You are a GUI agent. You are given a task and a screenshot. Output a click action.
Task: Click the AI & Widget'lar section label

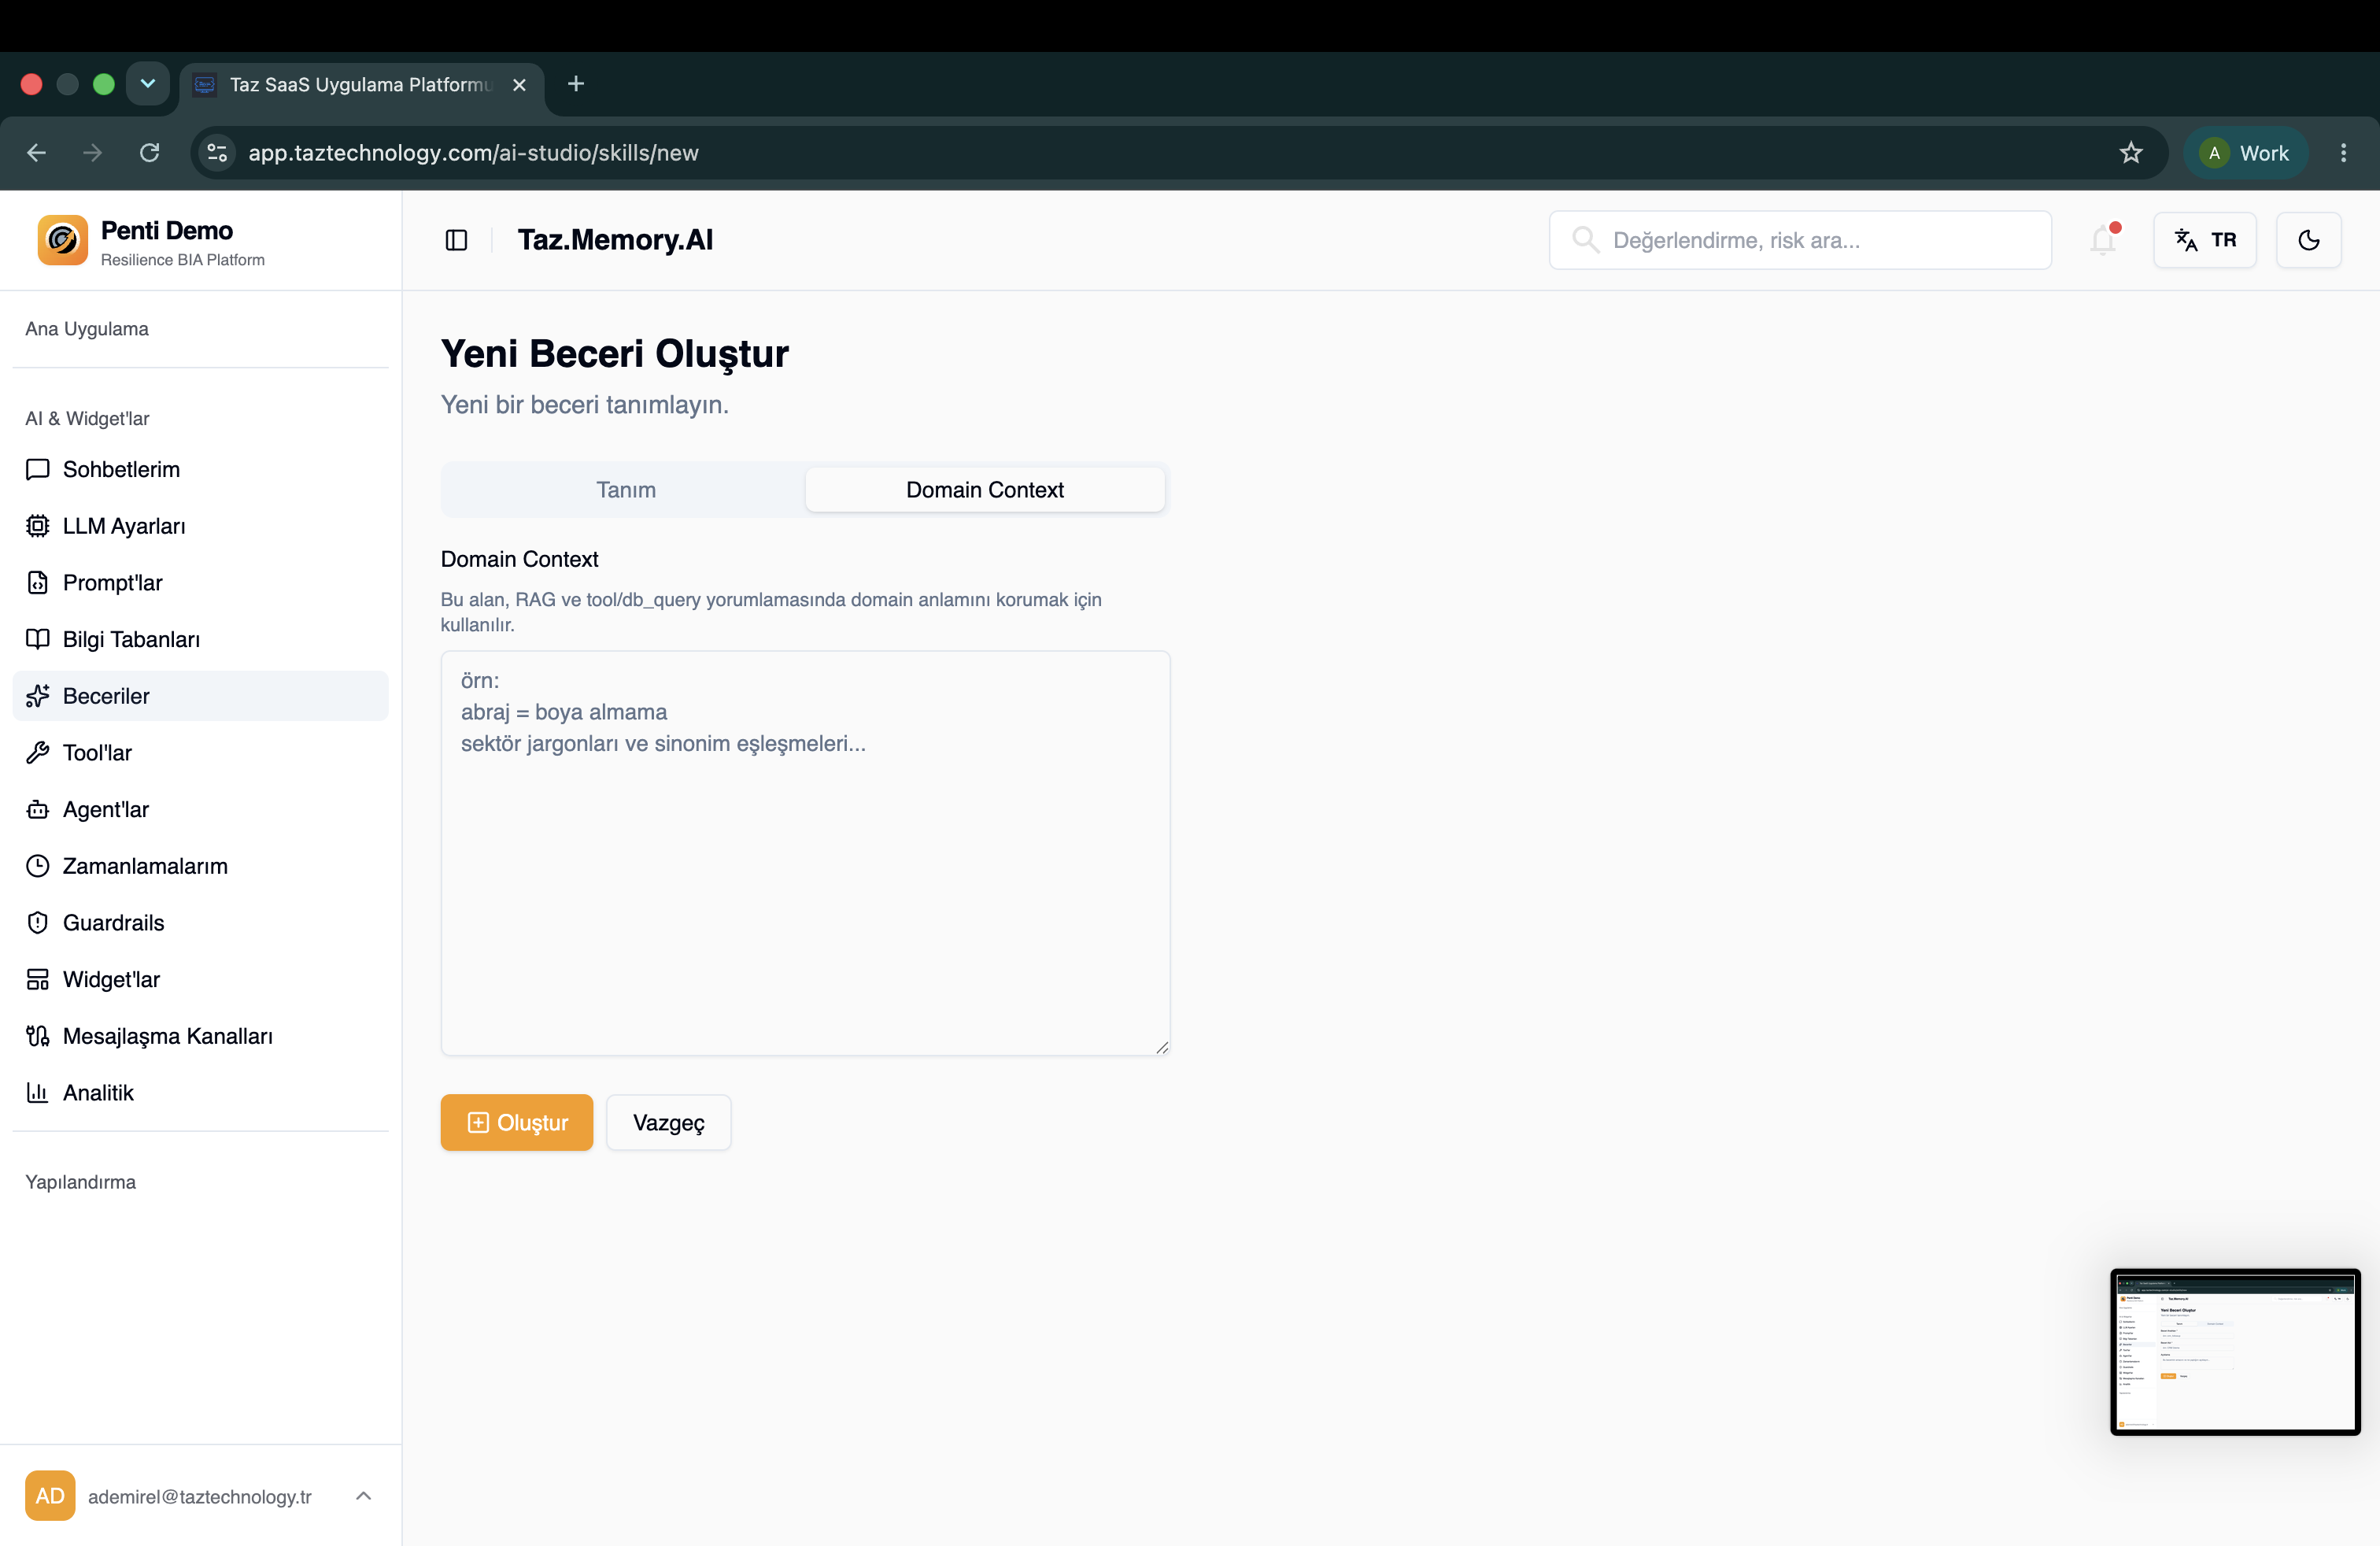click(x=87, y=418)
